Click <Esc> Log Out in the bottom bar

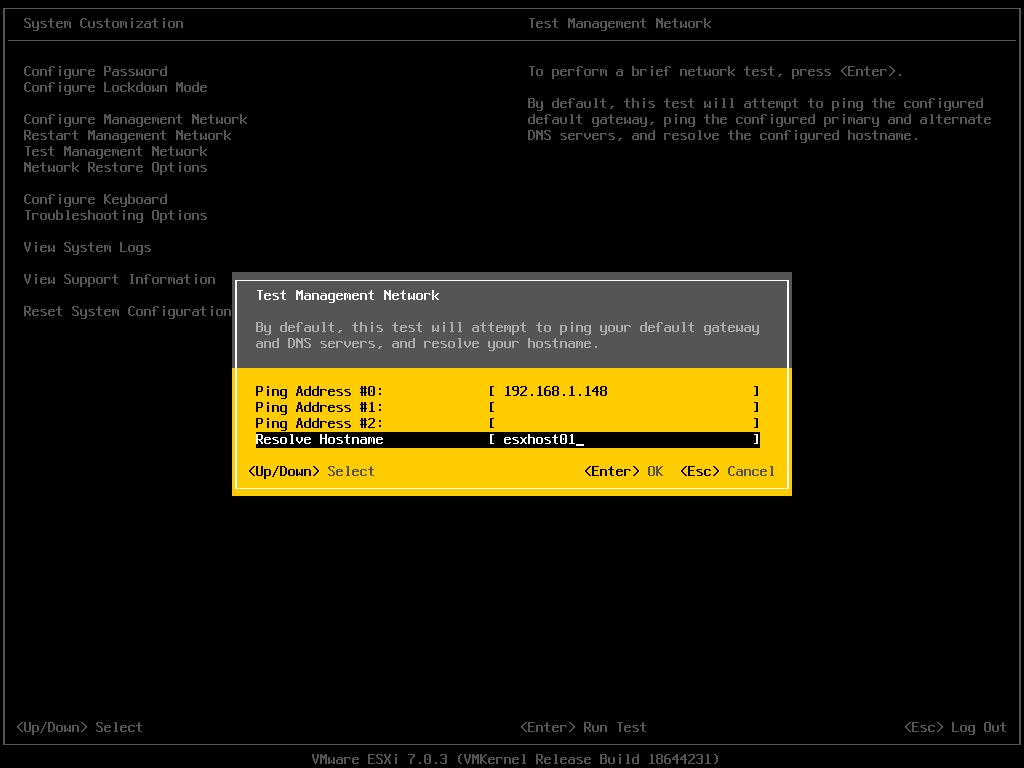[x=955, y=728]
